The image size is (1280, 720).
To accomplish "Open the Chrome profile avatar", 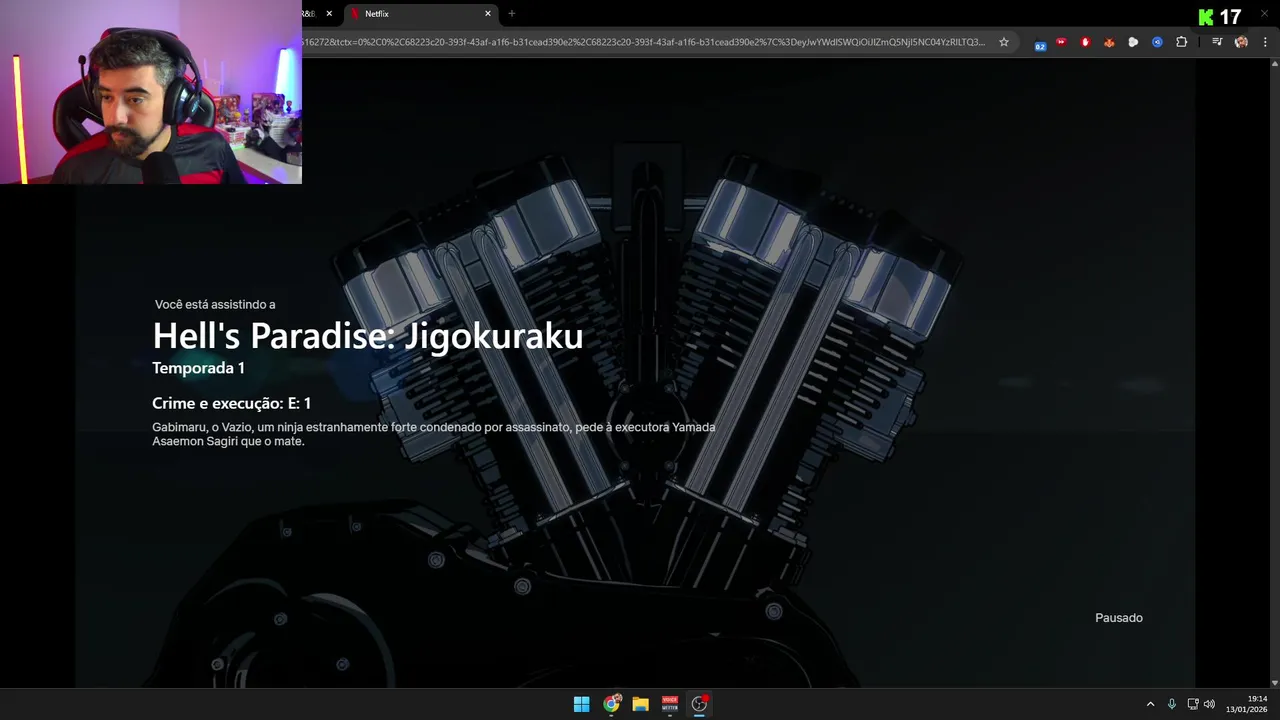I will [1241, 42].
